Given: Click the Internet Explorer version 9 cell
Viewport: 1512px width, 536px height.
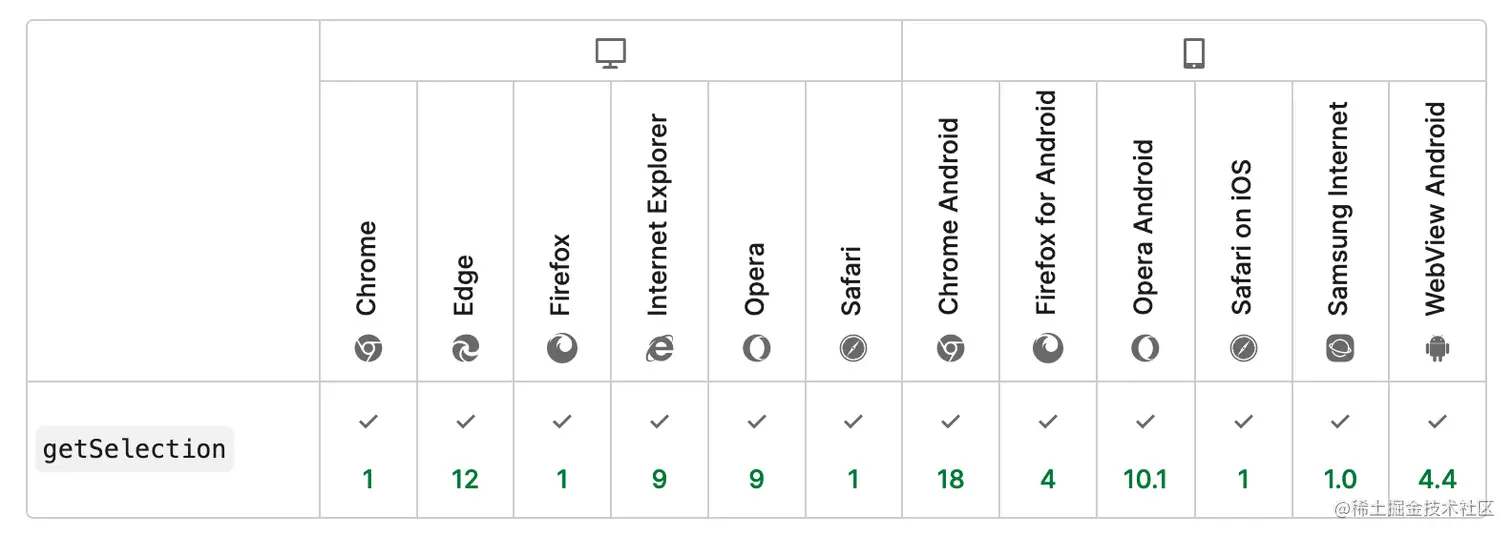Looking at the screenshot, I should click(x=659, y=480).
